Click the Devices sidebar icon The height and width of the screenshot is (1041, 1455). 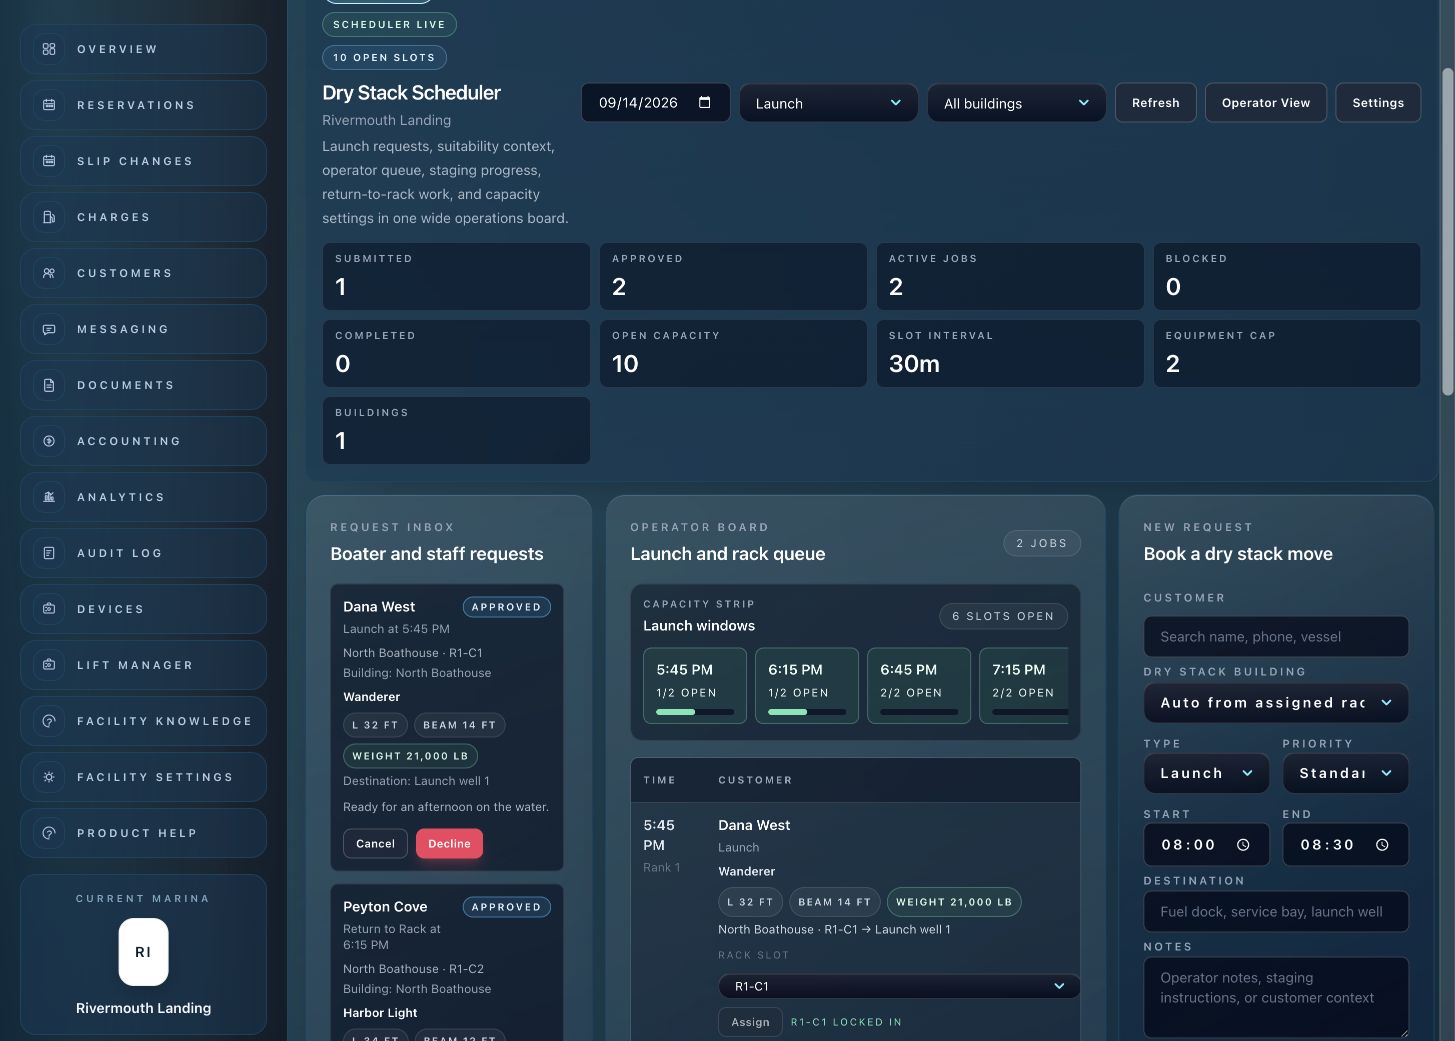point(49,609)
